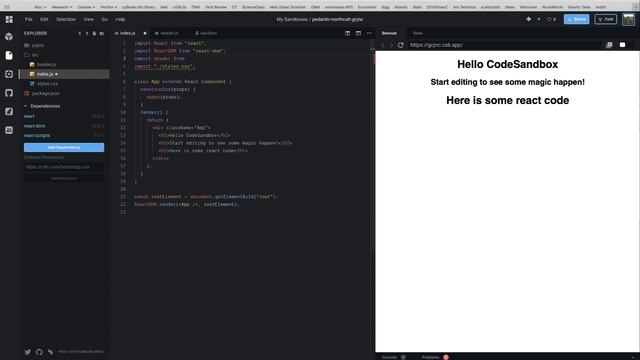Click the Fork button
This screenshot has height=360, width=640.
pyautogui.click(x=606, y=19)
